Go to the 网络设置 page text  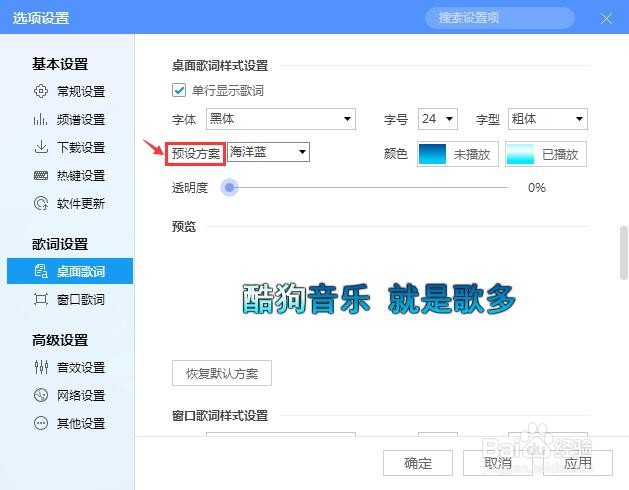tap(81, 395)
